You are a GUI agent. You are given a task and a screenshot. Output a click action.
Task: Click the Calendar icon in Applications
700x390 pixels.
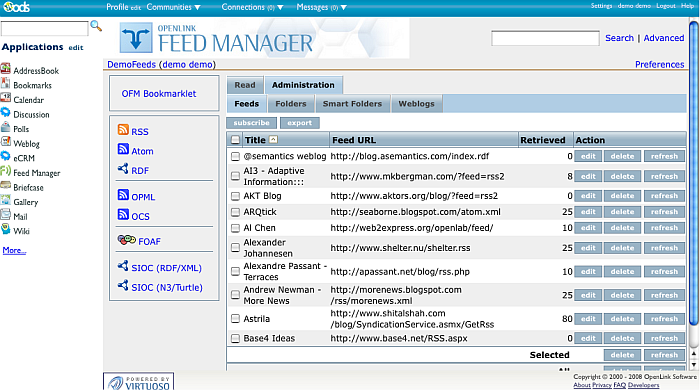click(5, 98)
